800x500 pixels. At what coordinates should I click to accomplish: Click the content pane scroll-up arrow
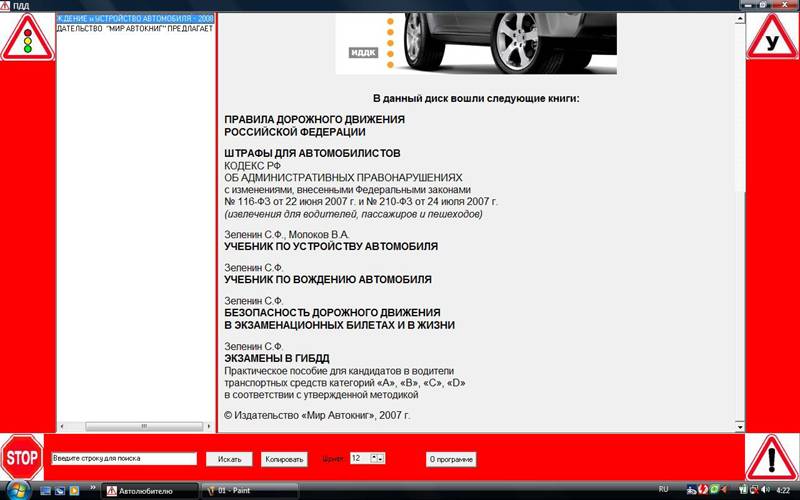[x=740, y=19]
